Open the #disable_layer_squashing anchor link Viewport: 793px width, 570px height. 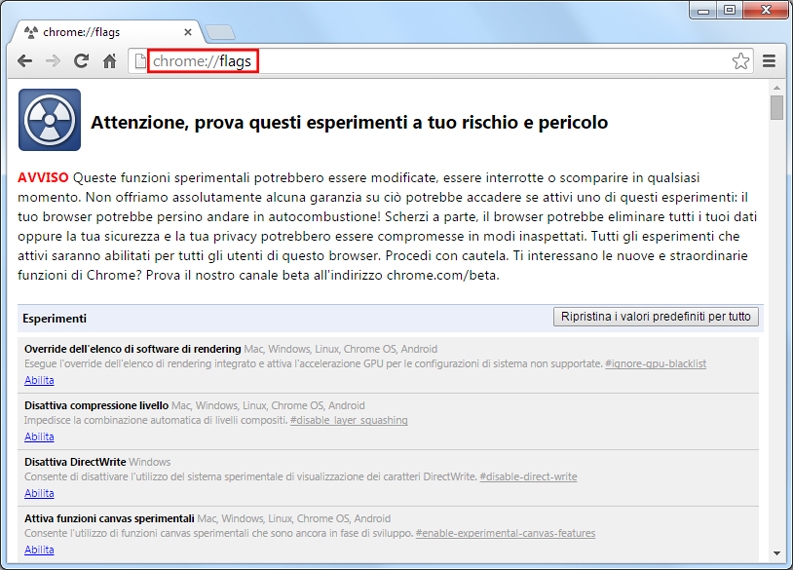point(349,420)
